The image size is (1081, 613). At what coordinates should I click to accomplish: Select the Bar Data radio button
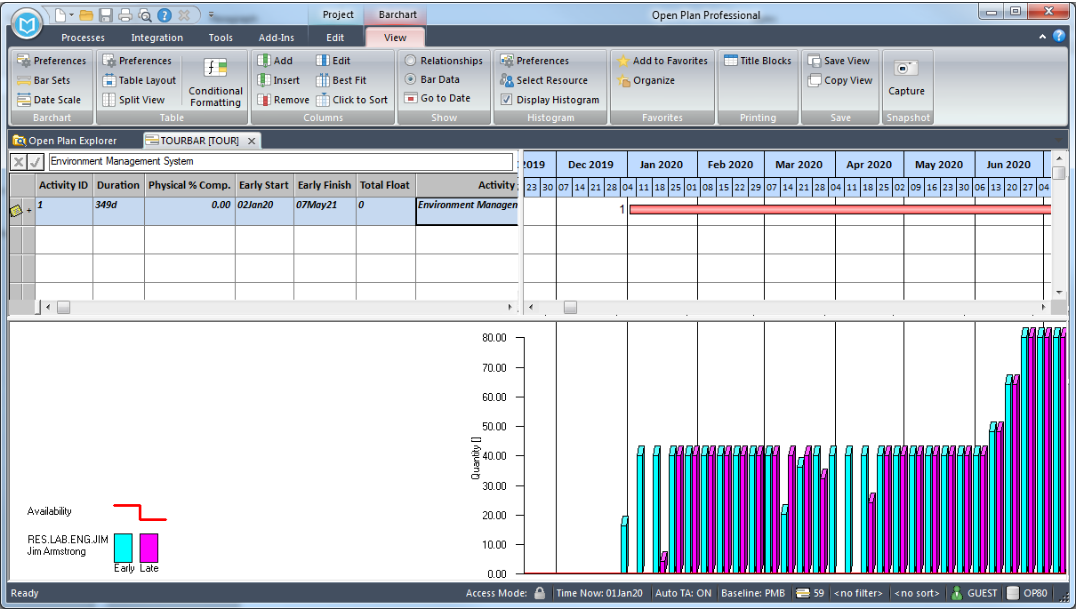410,80
